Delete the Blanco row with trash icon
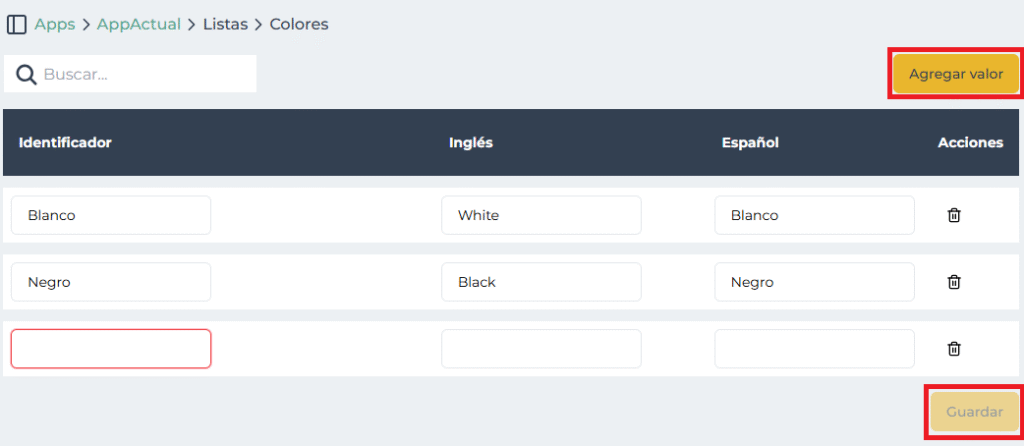 pos(954,215)
